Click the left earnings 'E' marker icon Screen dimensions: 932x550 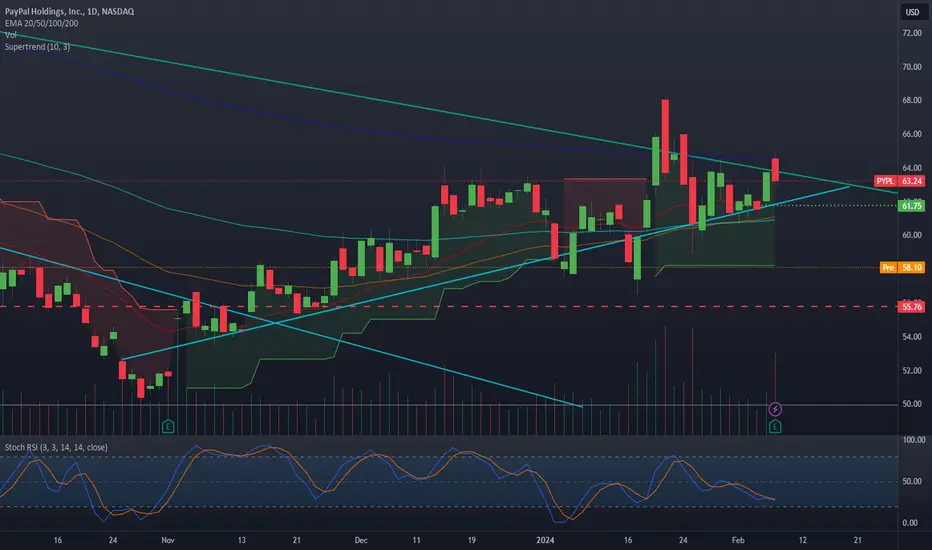click(168, 426)
